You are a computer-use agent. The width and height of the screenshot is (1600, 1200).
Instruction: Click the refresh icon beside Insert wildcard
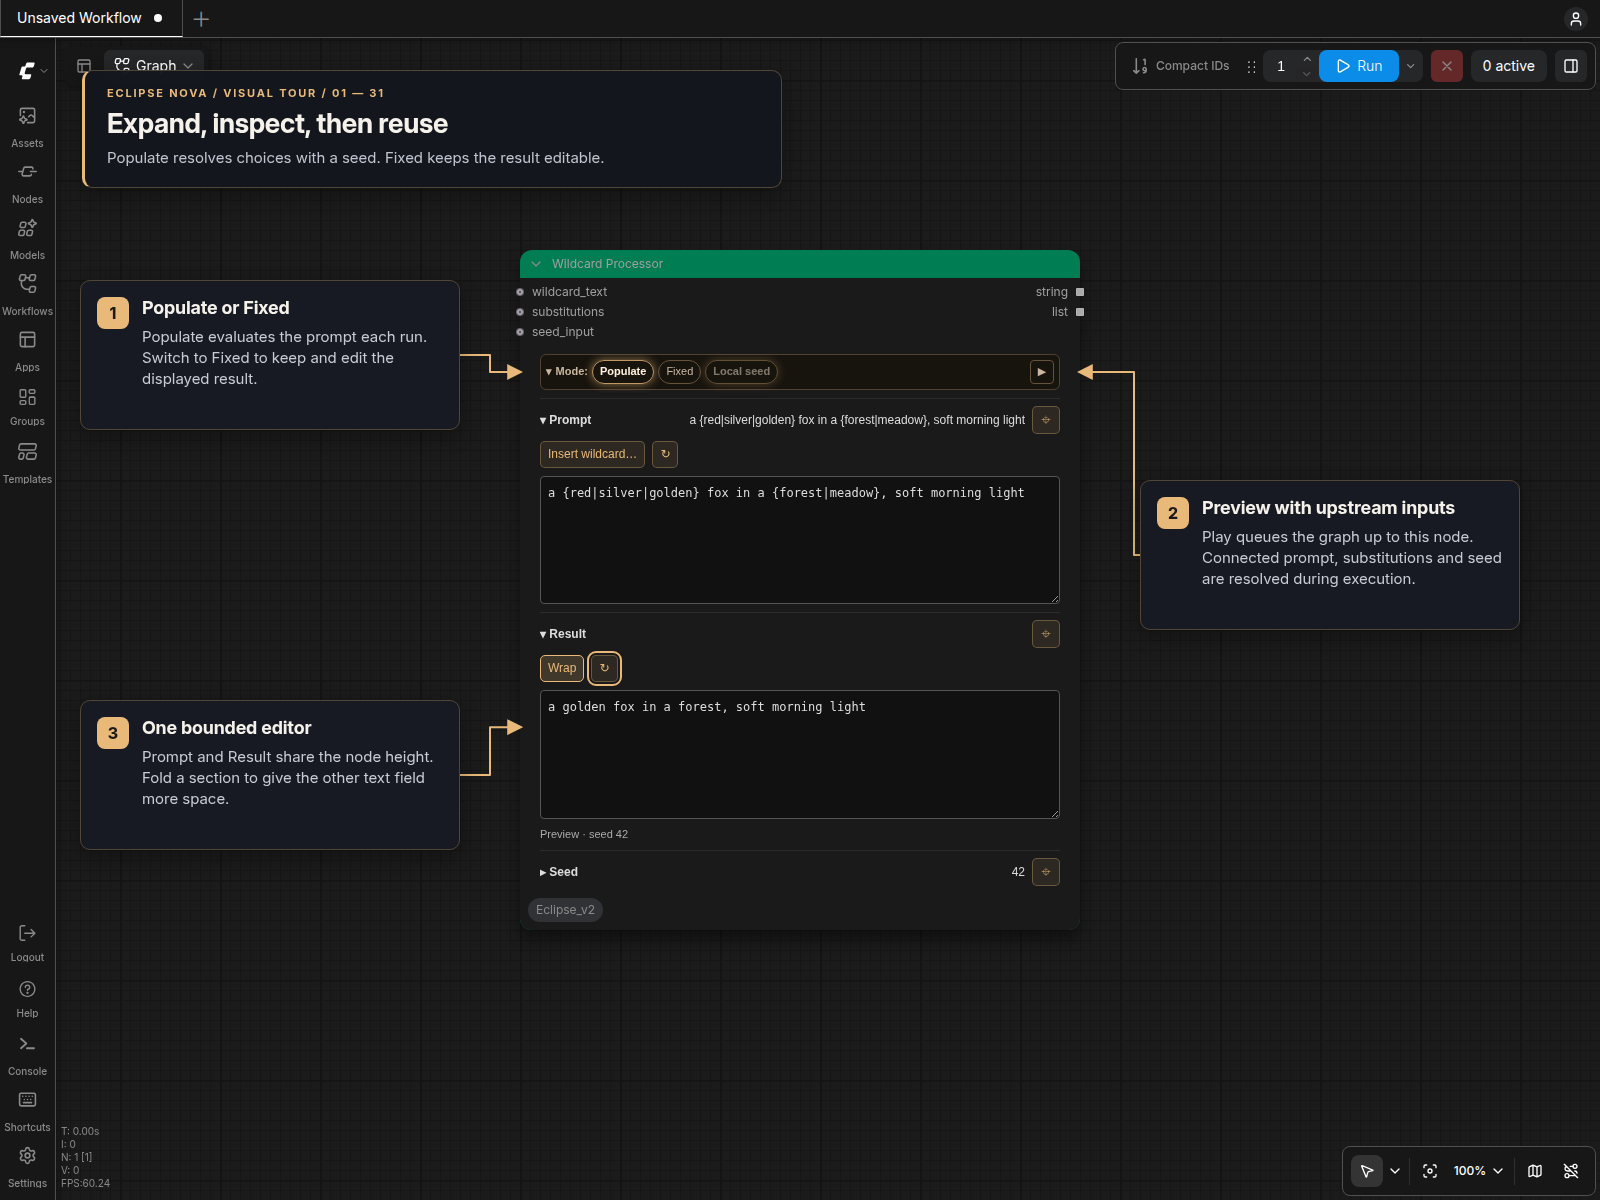[x=665, y=454]
